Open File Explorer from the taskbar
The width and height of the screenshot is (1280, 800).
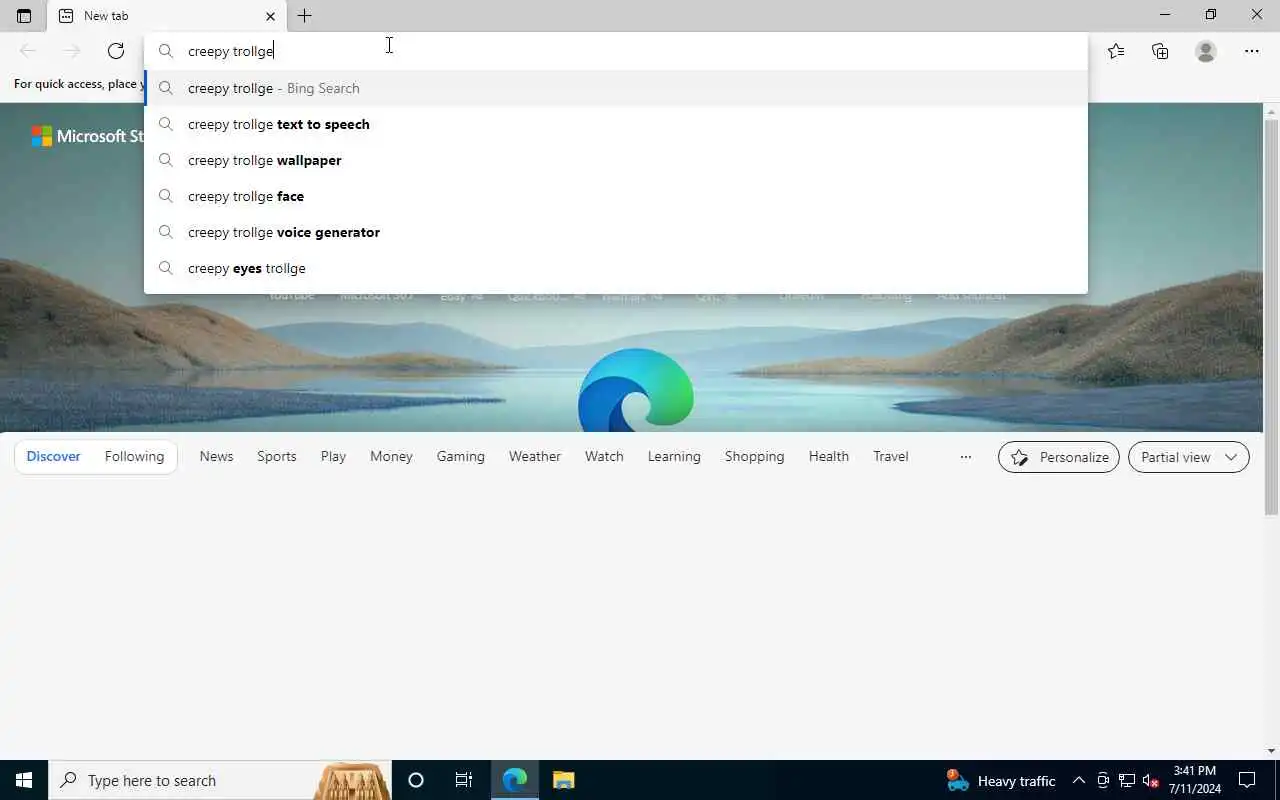point(563,780)
